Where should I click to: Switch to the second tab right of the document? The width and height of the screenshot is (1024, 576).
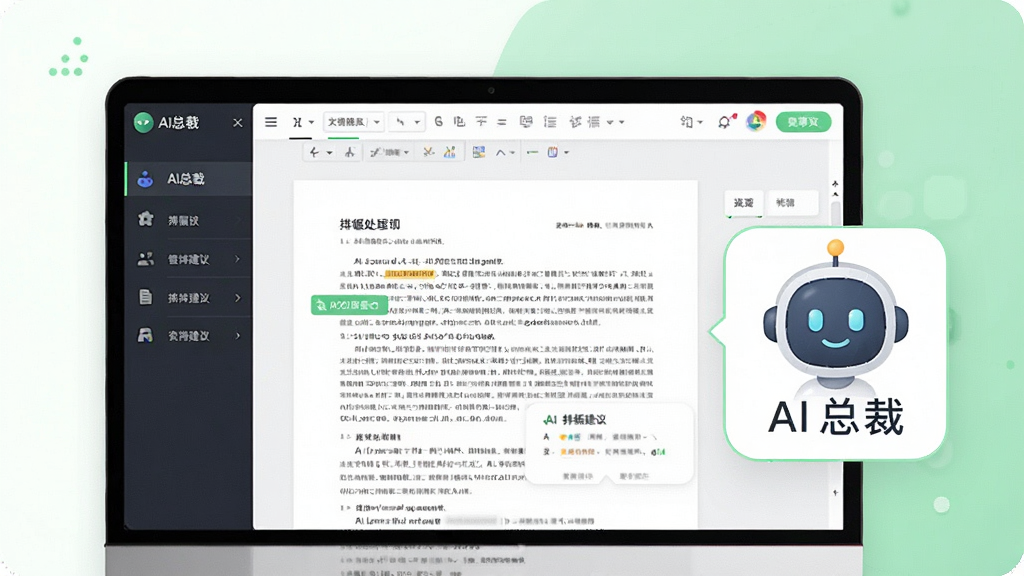click(x=792, y=203)
